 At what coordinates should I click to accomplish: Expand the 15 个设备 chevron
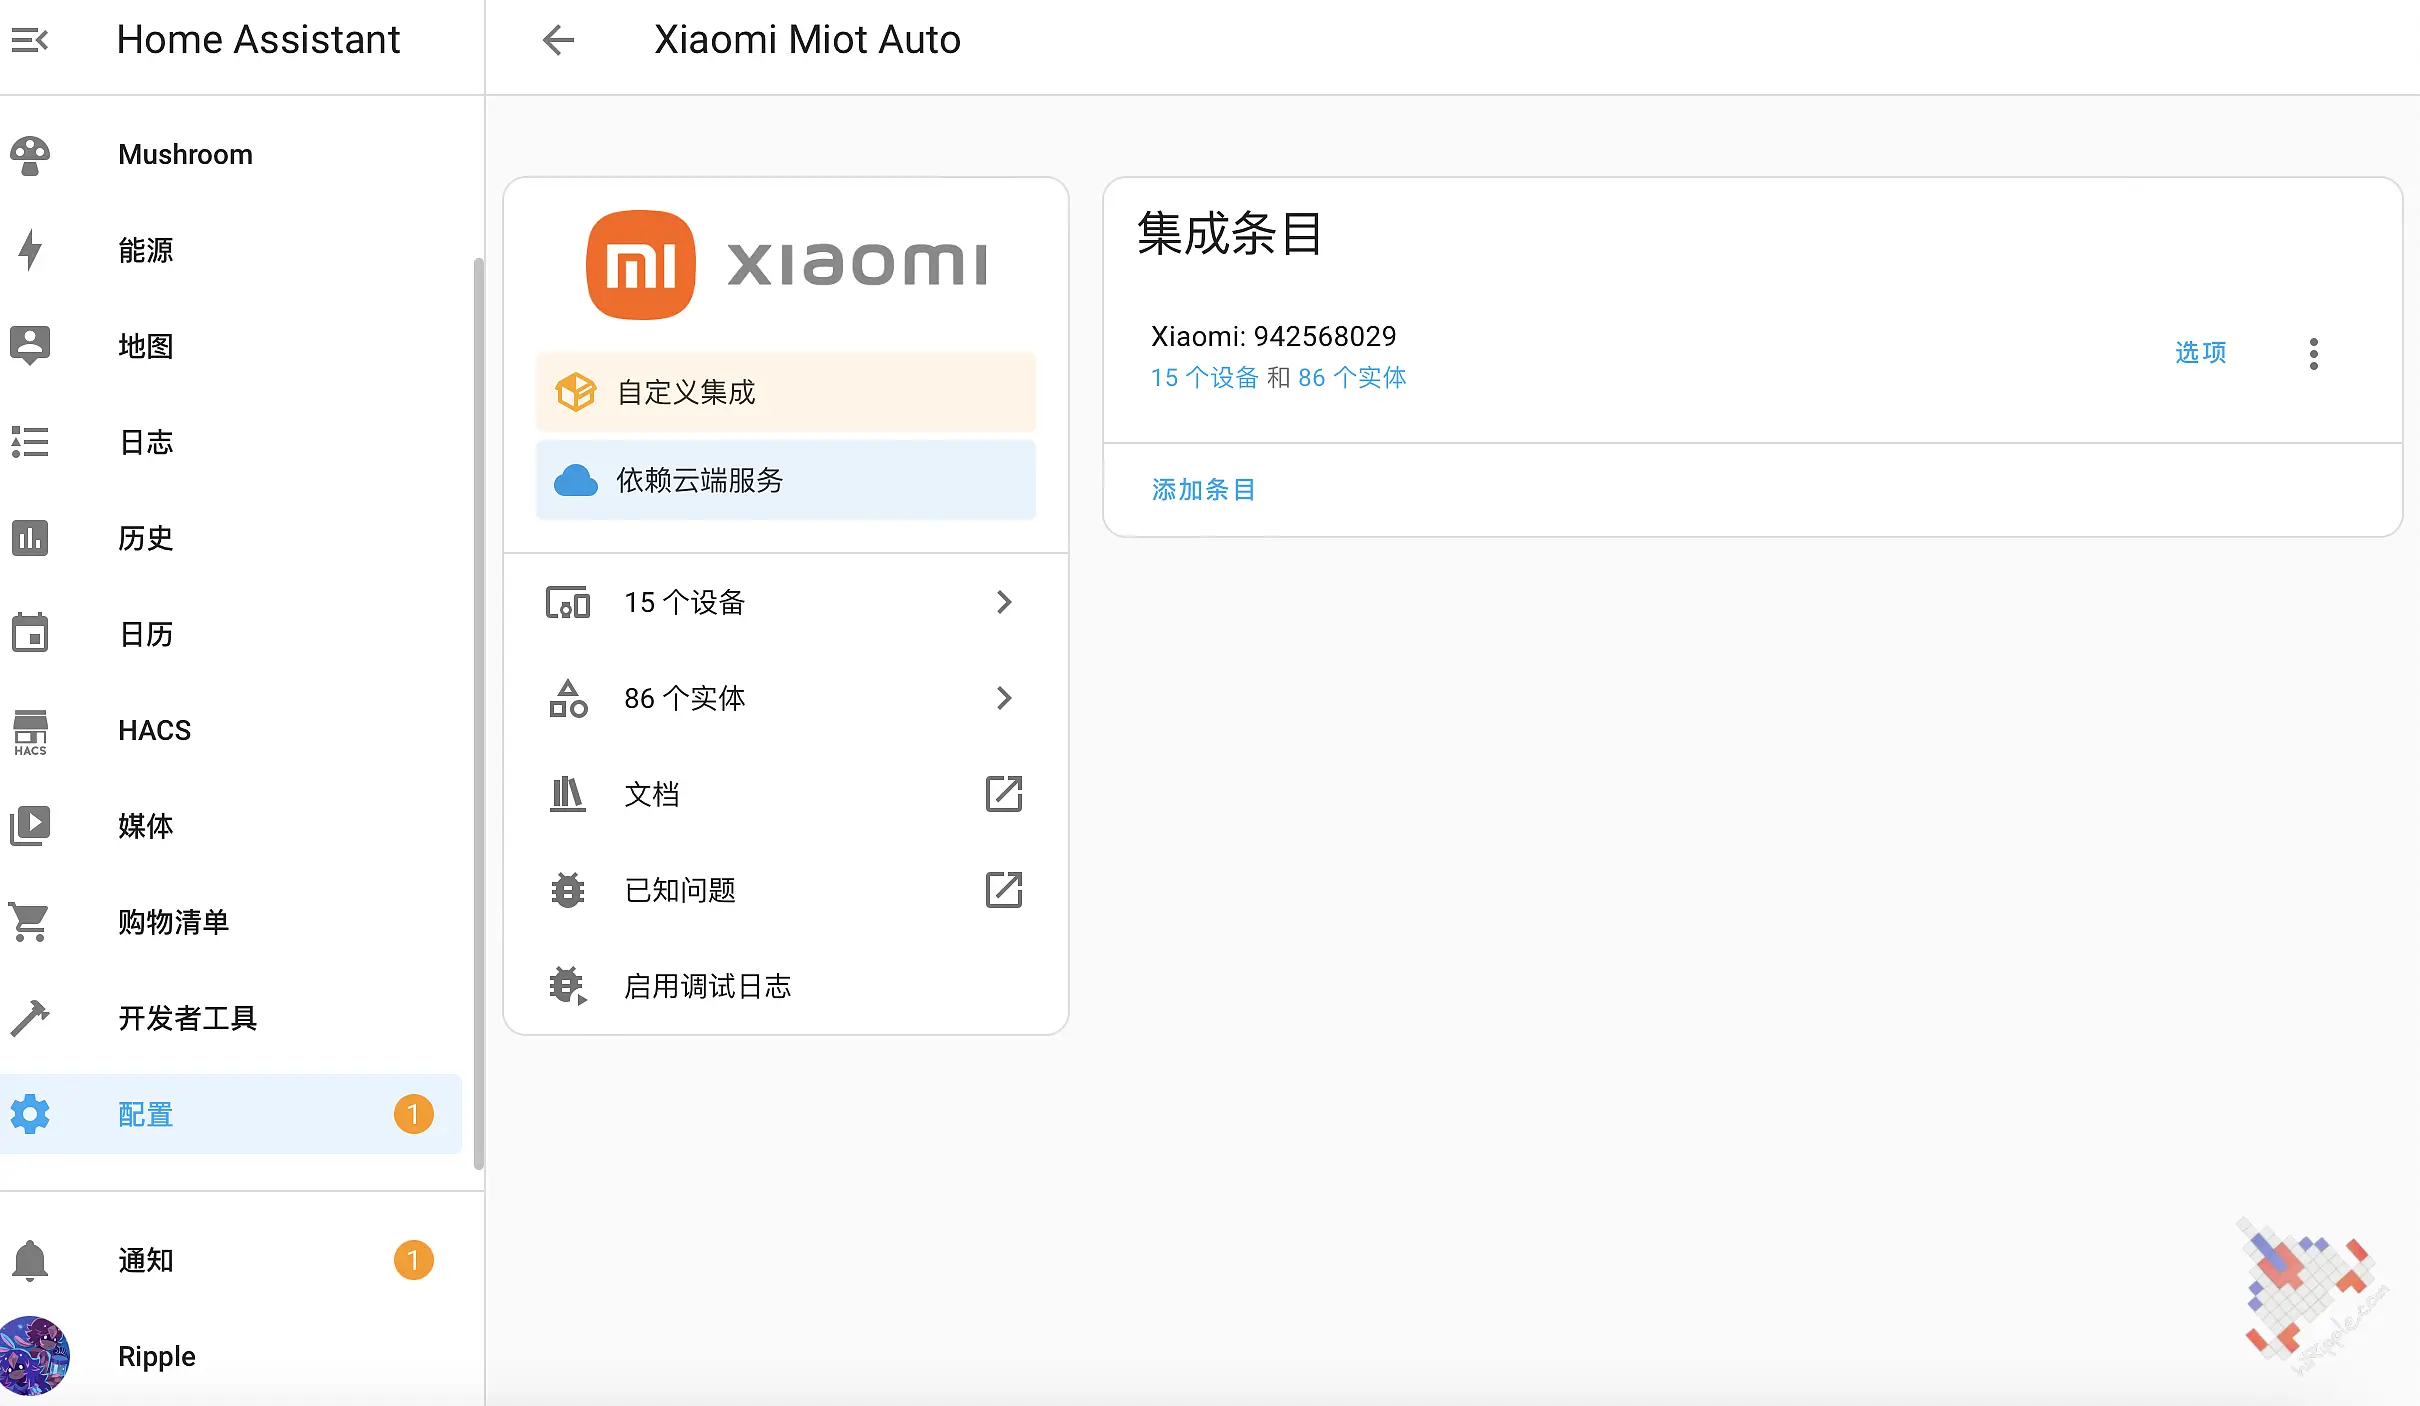(1004, 602)
